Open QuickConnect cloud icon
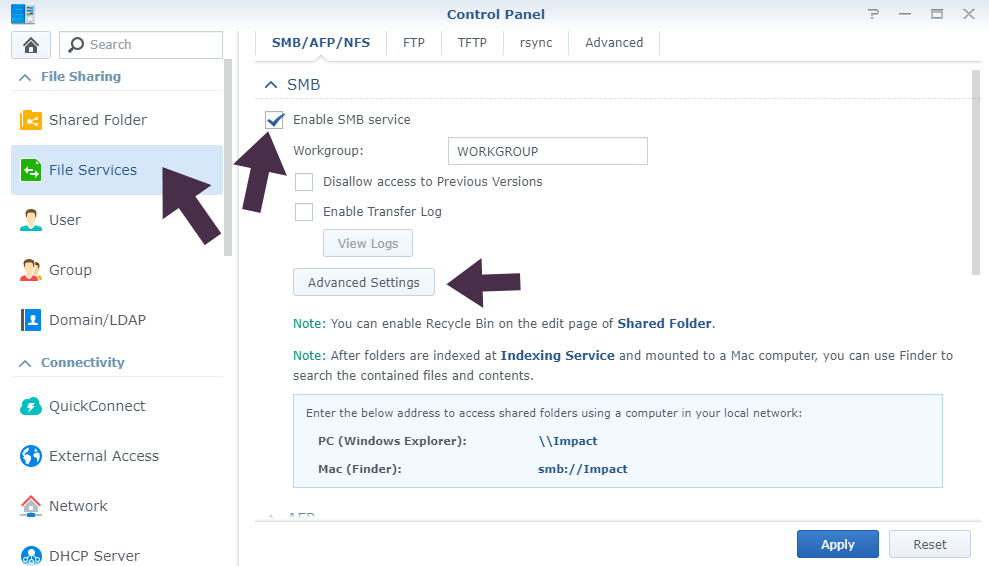Viewport: 989px width, 566px height. coord(31,406)
